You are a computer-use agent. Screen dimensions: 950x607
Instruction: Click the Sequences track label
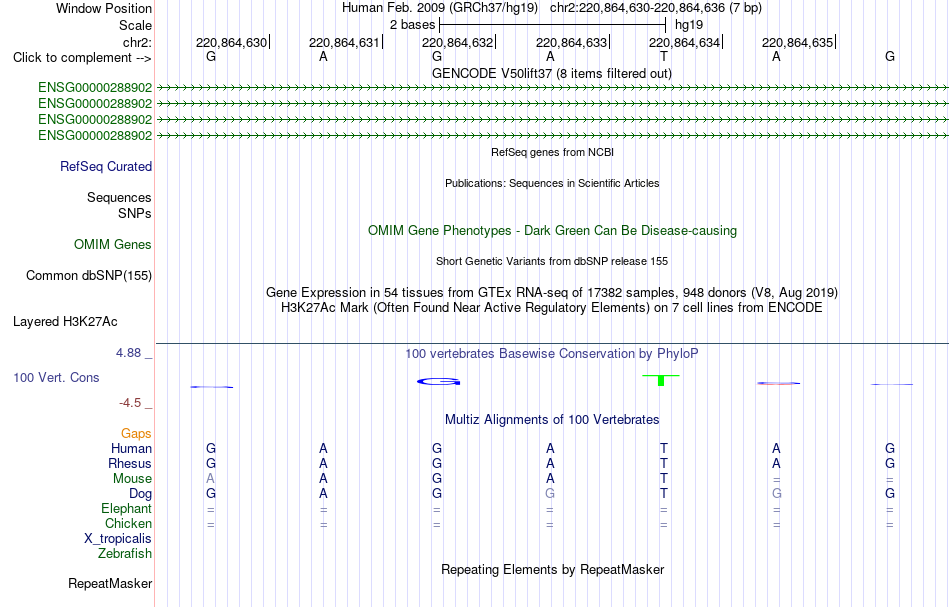119,197
